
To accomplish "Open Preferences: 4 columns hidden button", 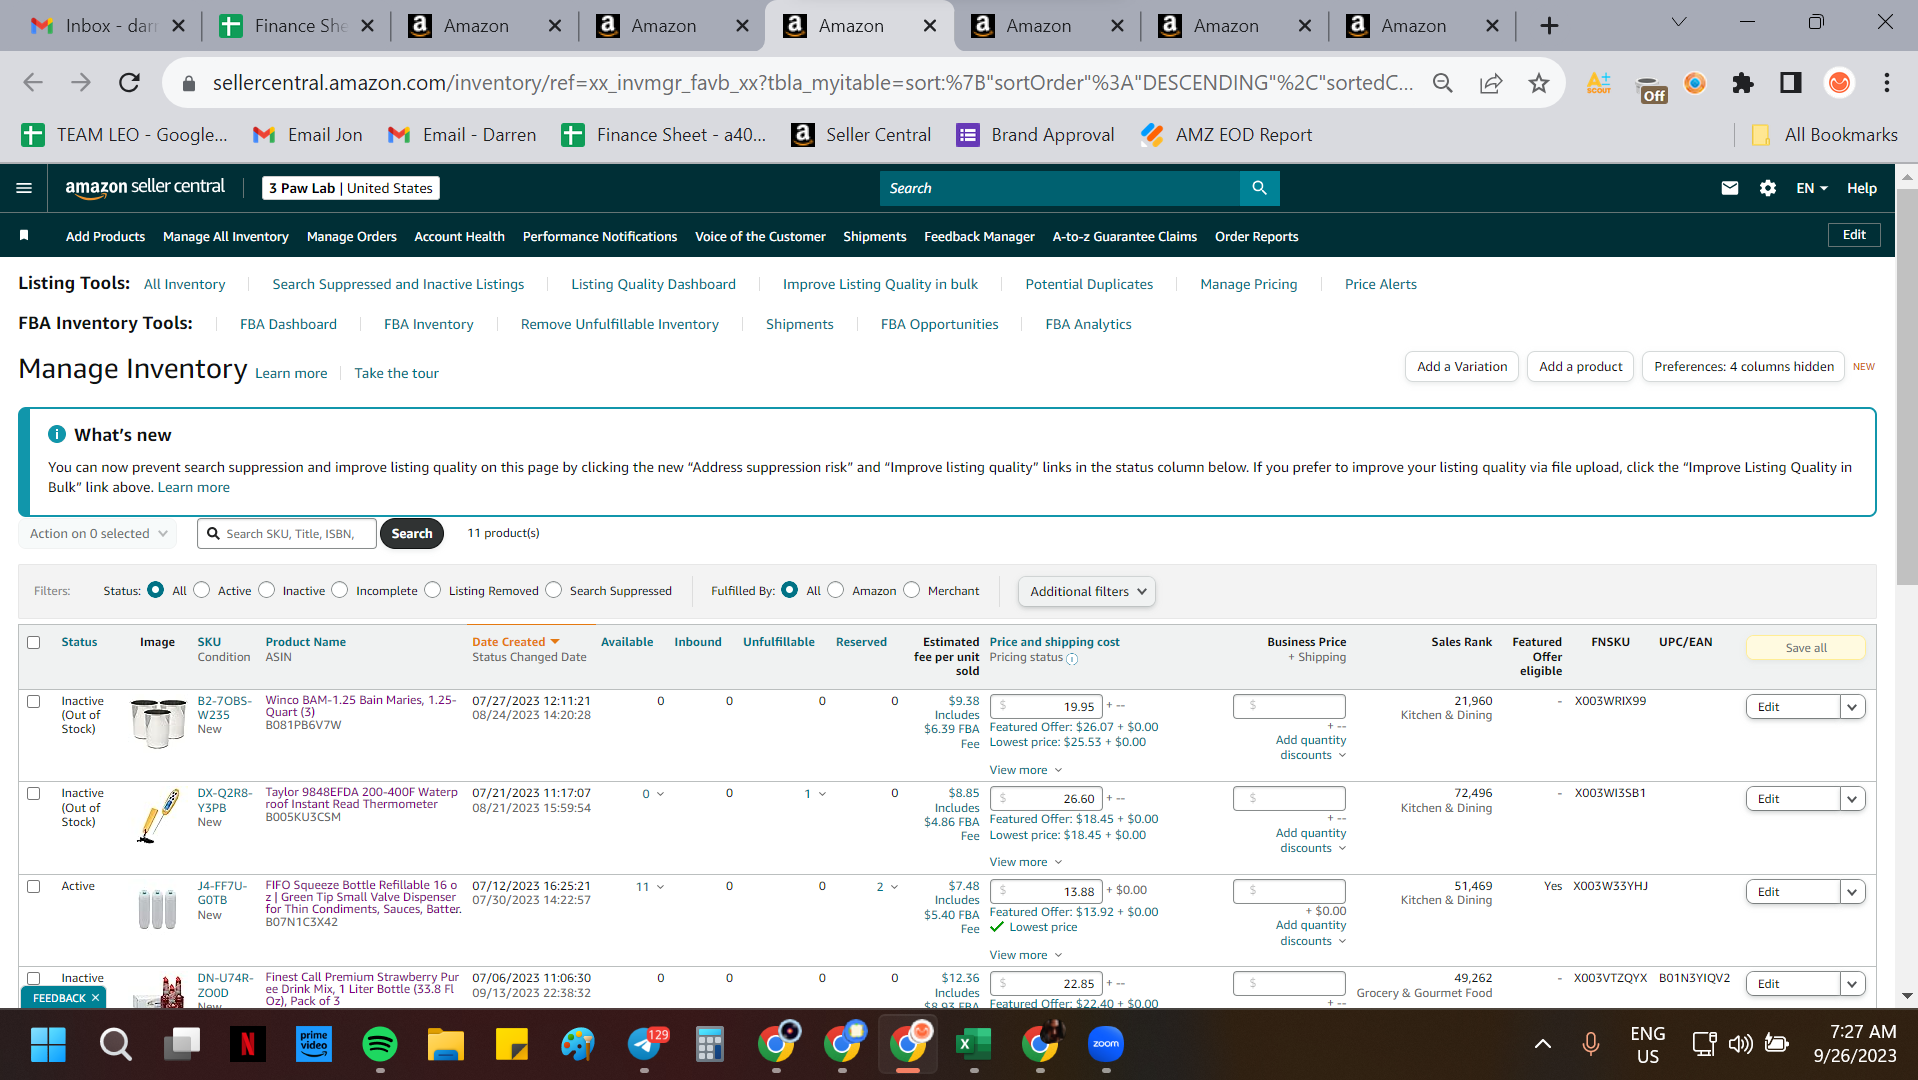I will click(x=1744, y=367).
